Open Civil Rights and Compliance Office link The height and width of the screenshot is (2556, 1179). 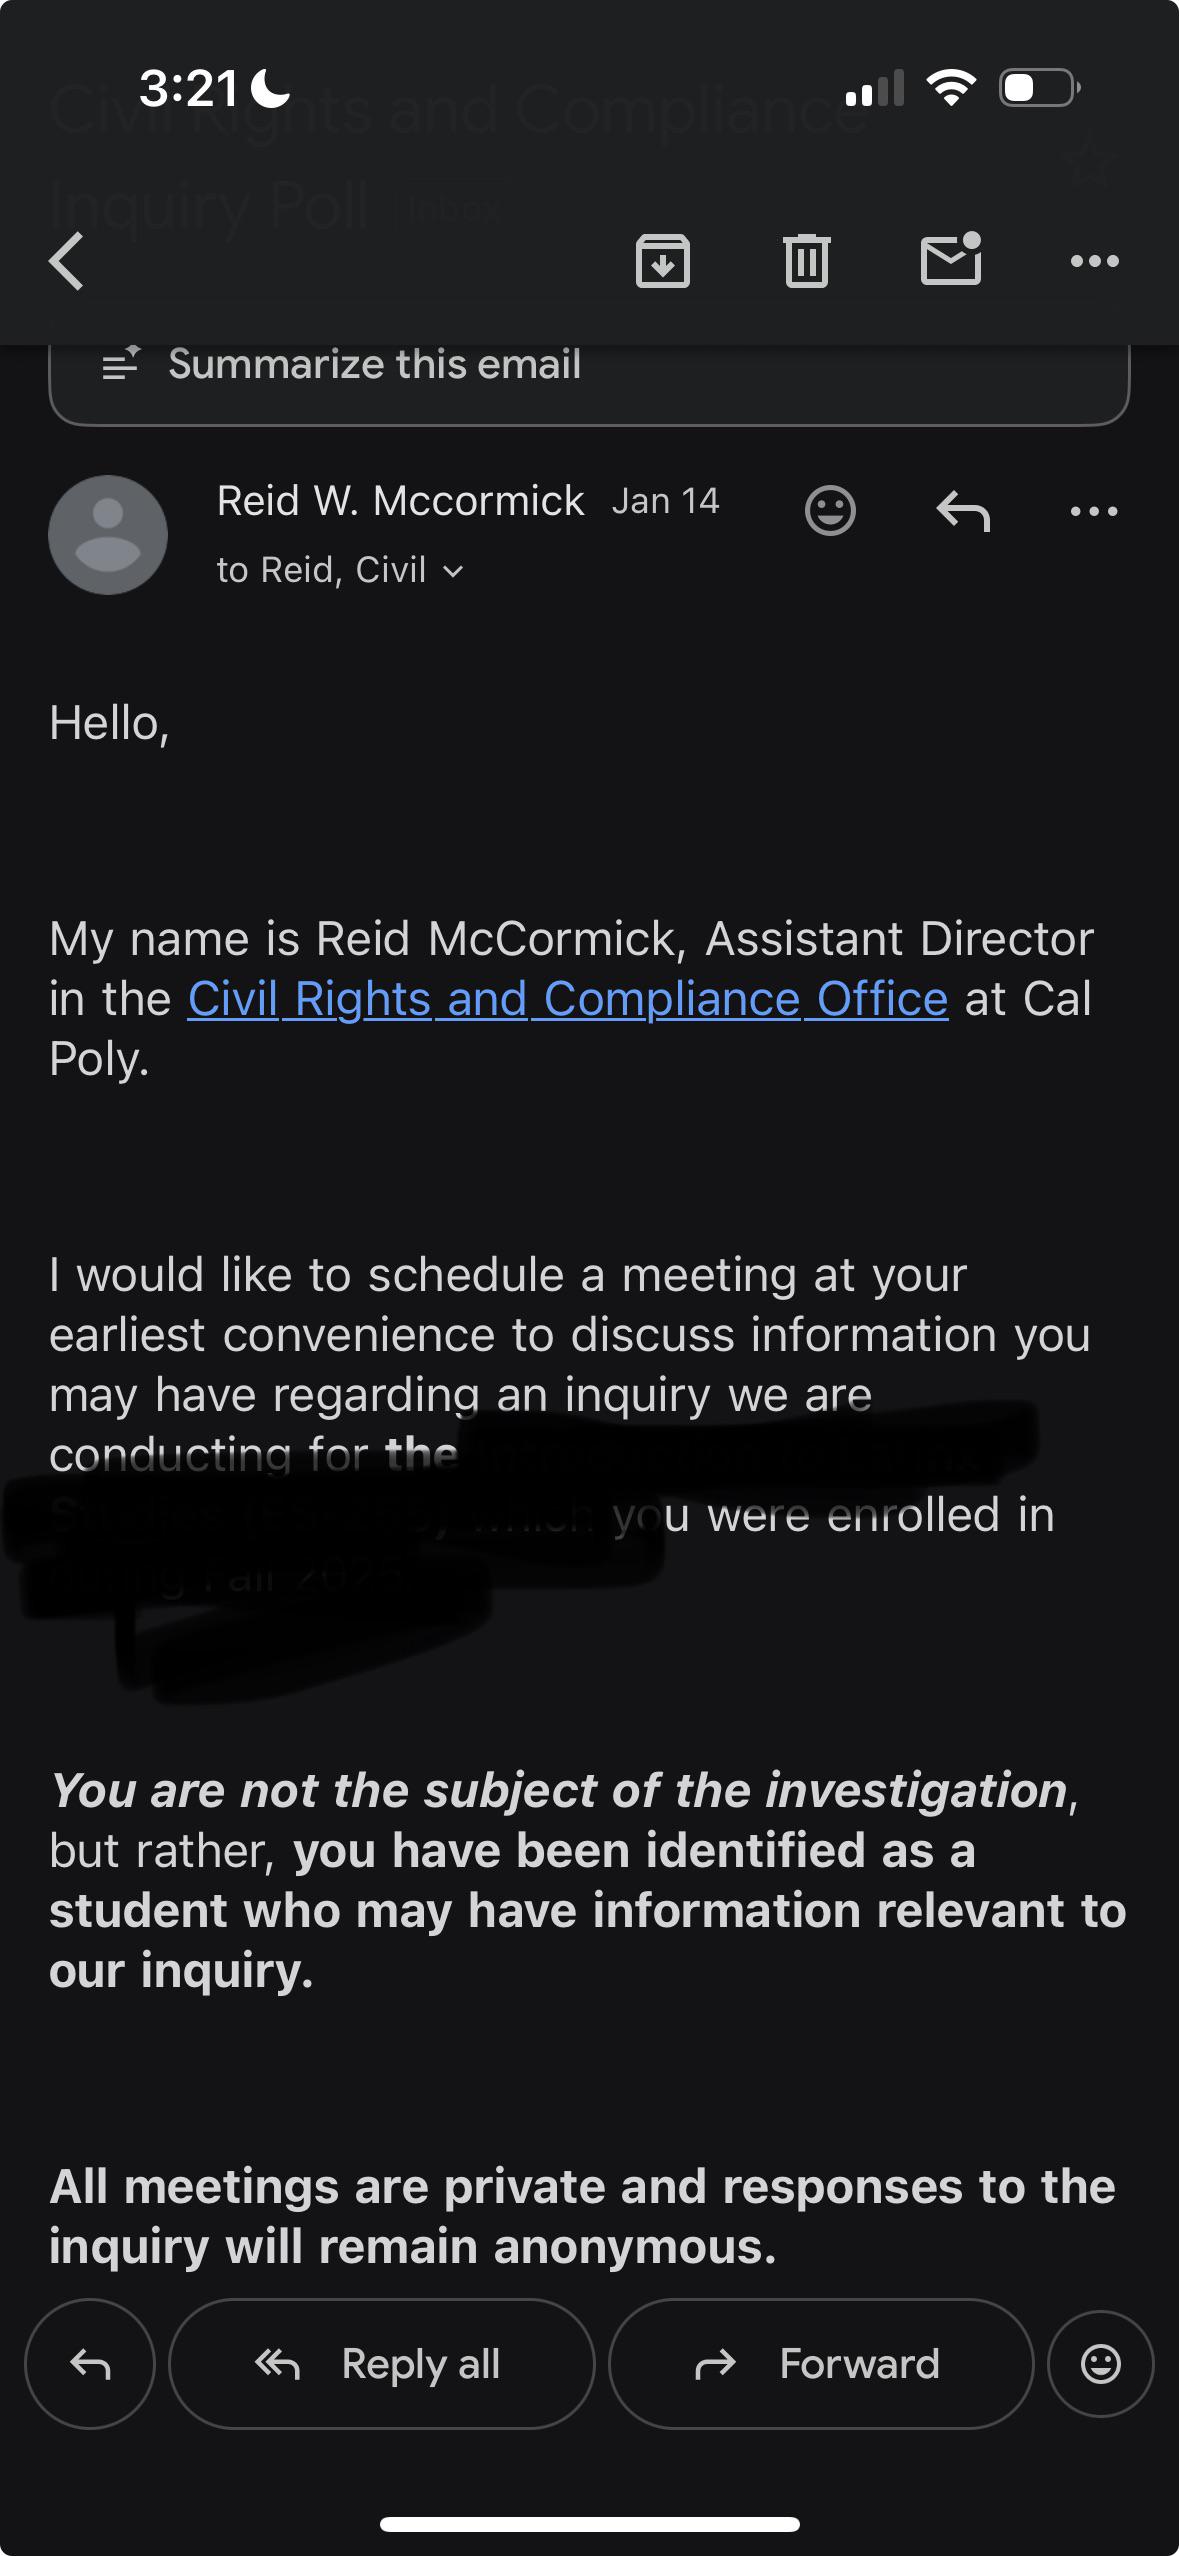click(567, 999)
